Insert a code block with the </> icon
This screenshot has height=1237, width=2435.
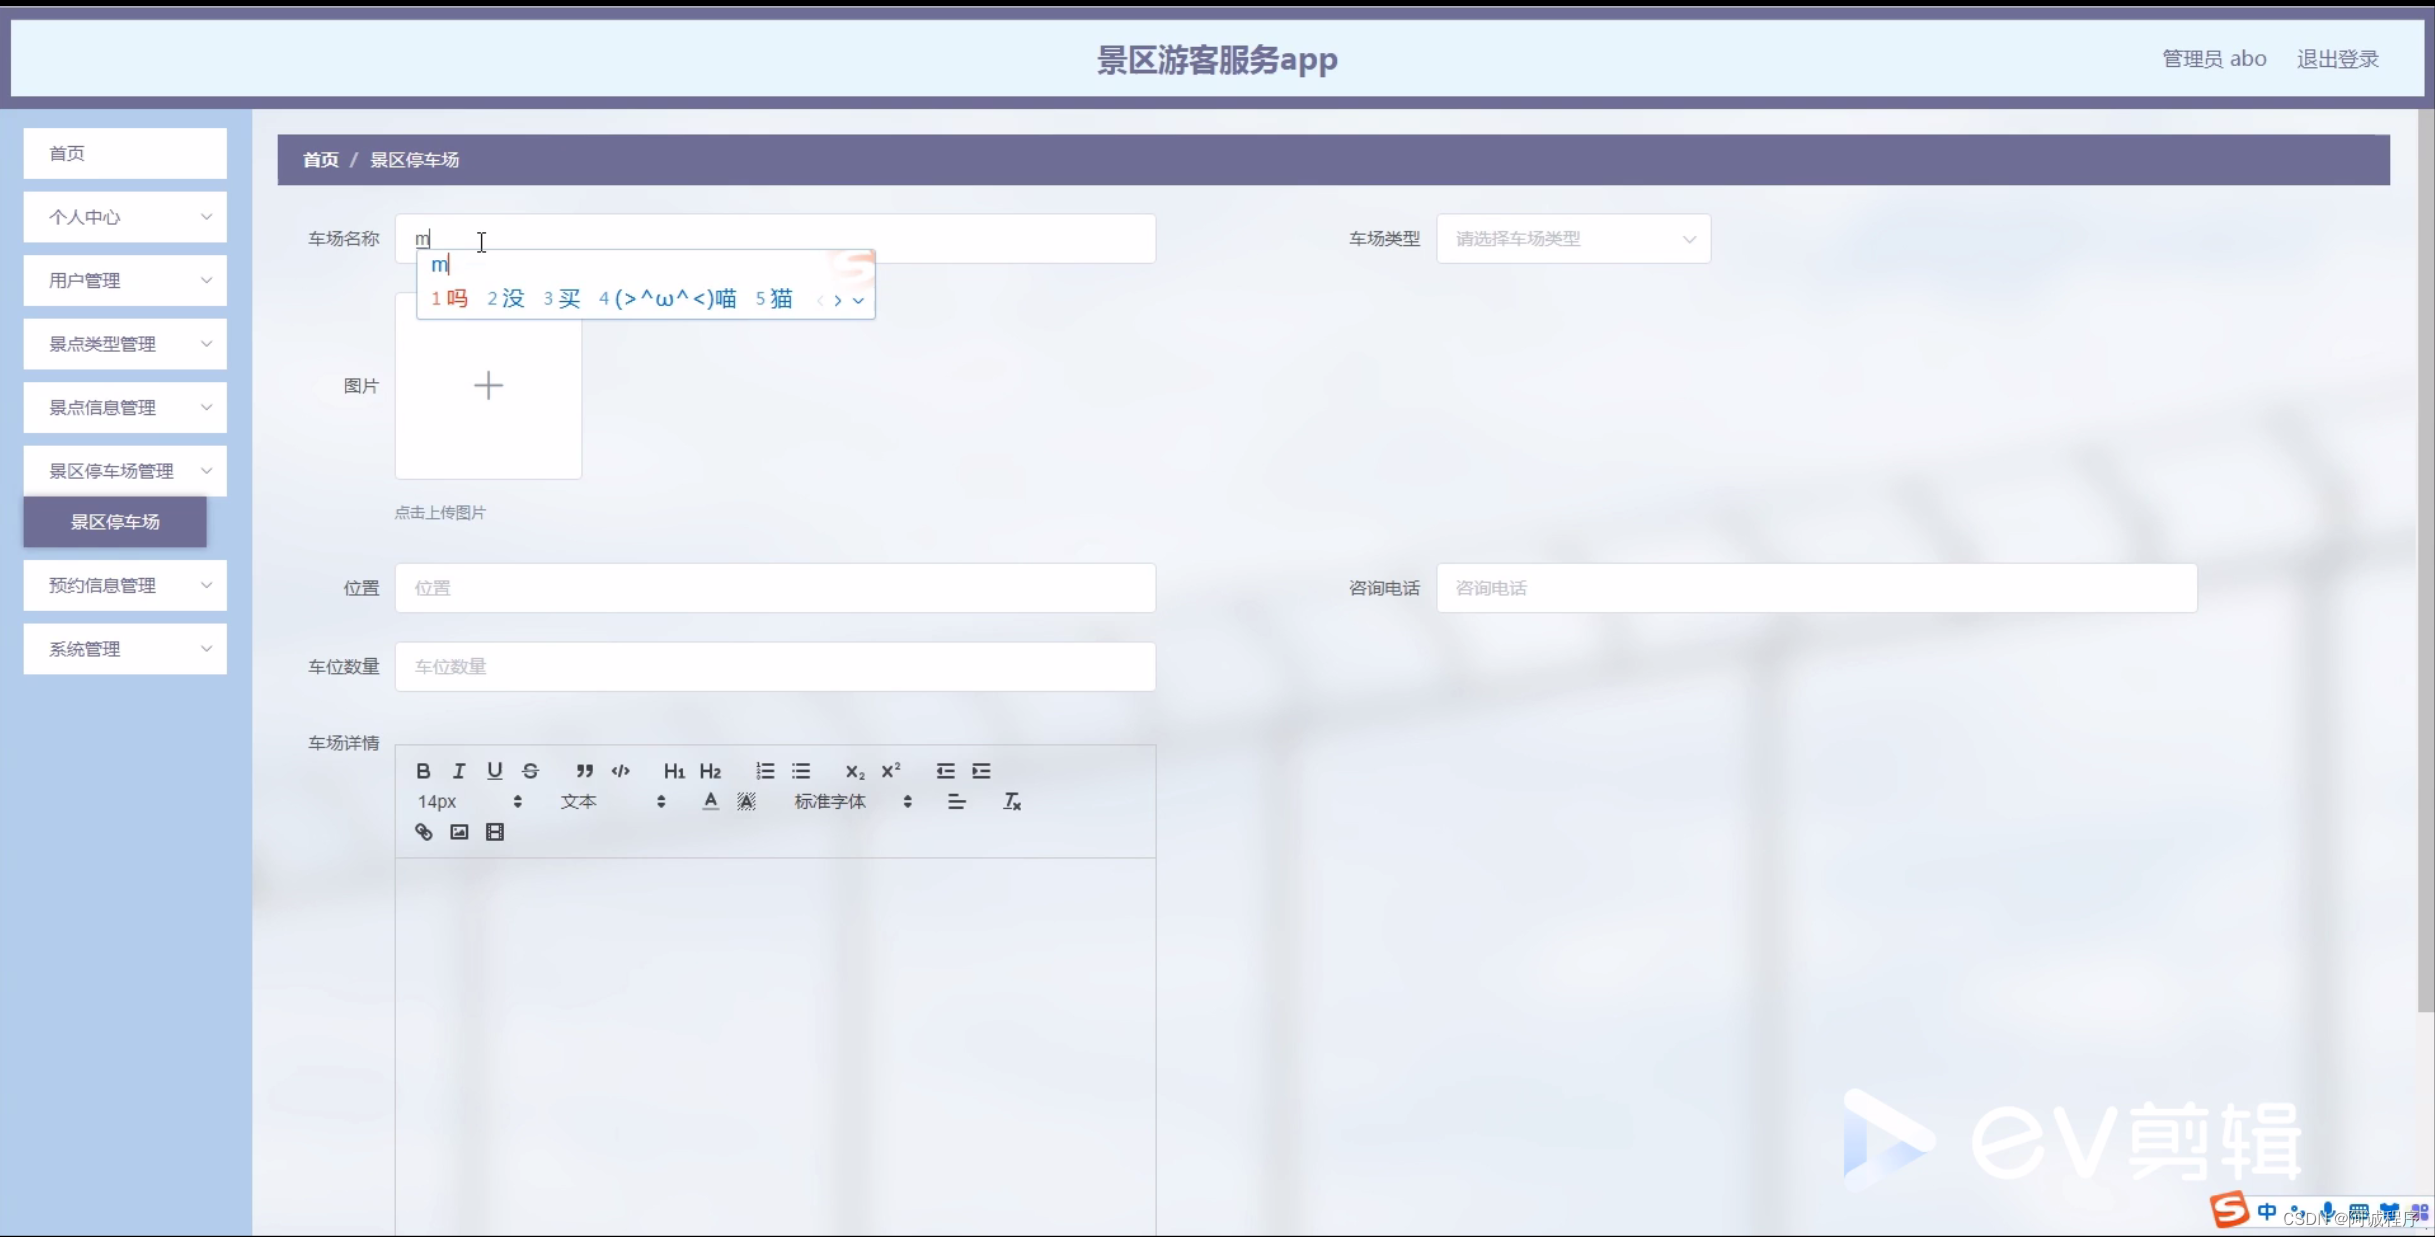point(620,770)
